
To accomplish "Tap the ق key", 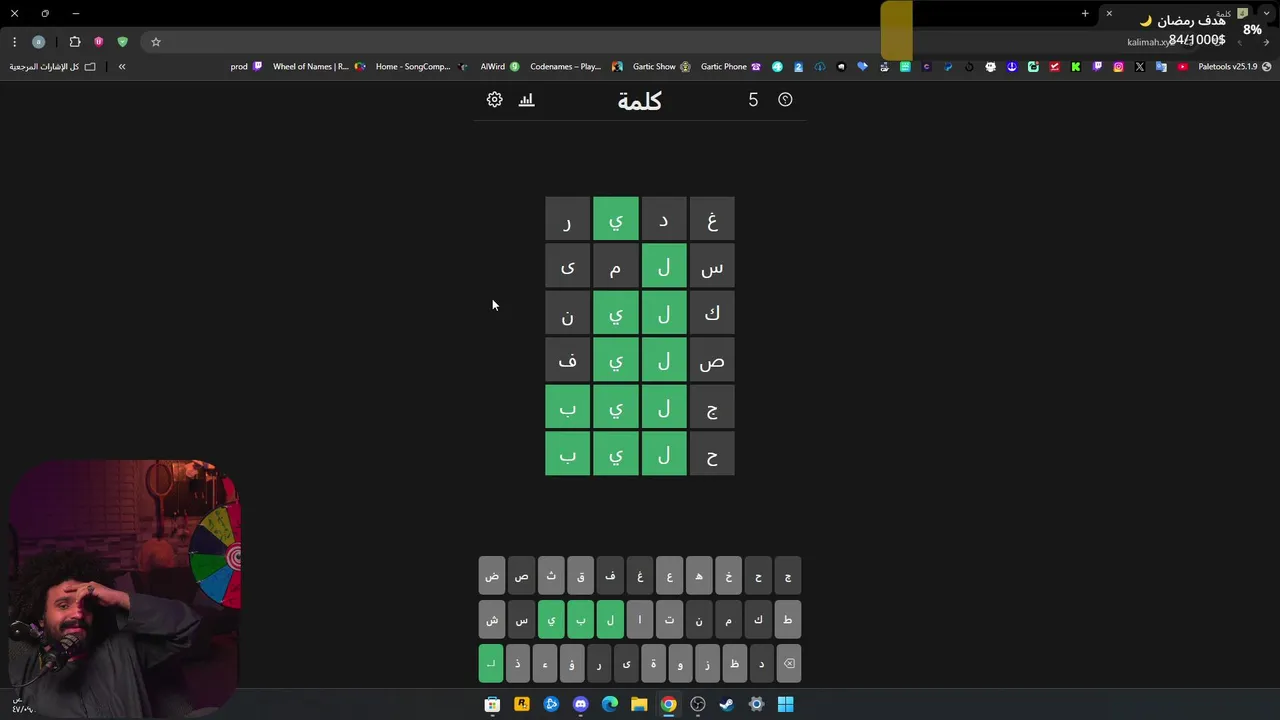I will [x=580, y=576].
